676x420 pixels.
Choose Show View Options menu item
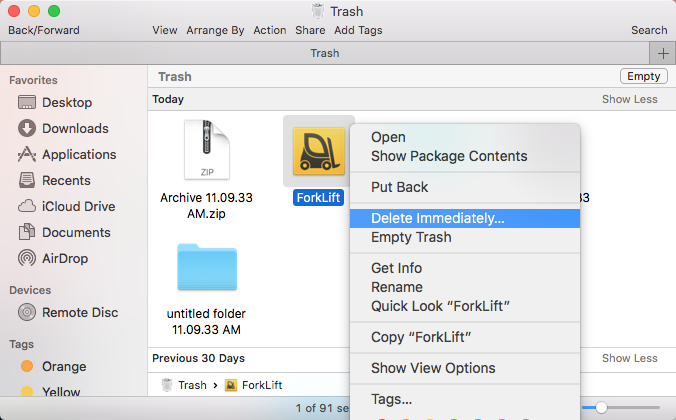click(x=465, y=368)
